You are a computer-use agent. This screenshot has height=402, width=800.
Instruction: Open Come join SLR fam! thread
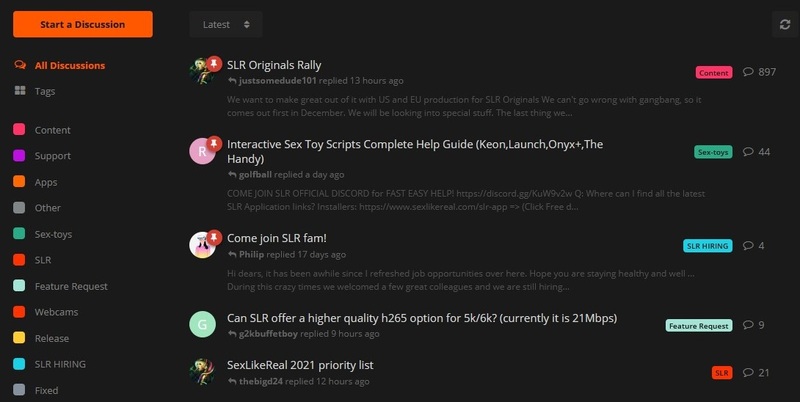click(x=277, y=238)
